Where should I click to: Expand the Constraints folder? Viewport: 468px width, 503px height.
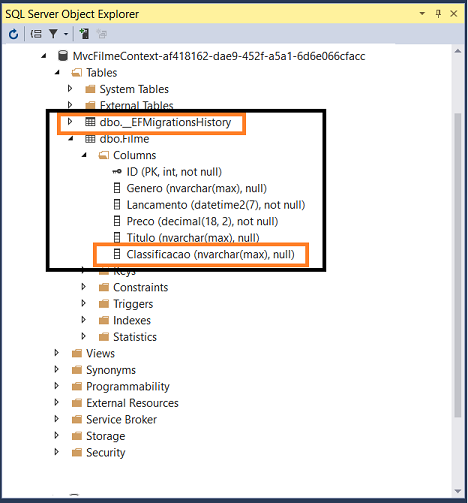[x=83, y=287]
